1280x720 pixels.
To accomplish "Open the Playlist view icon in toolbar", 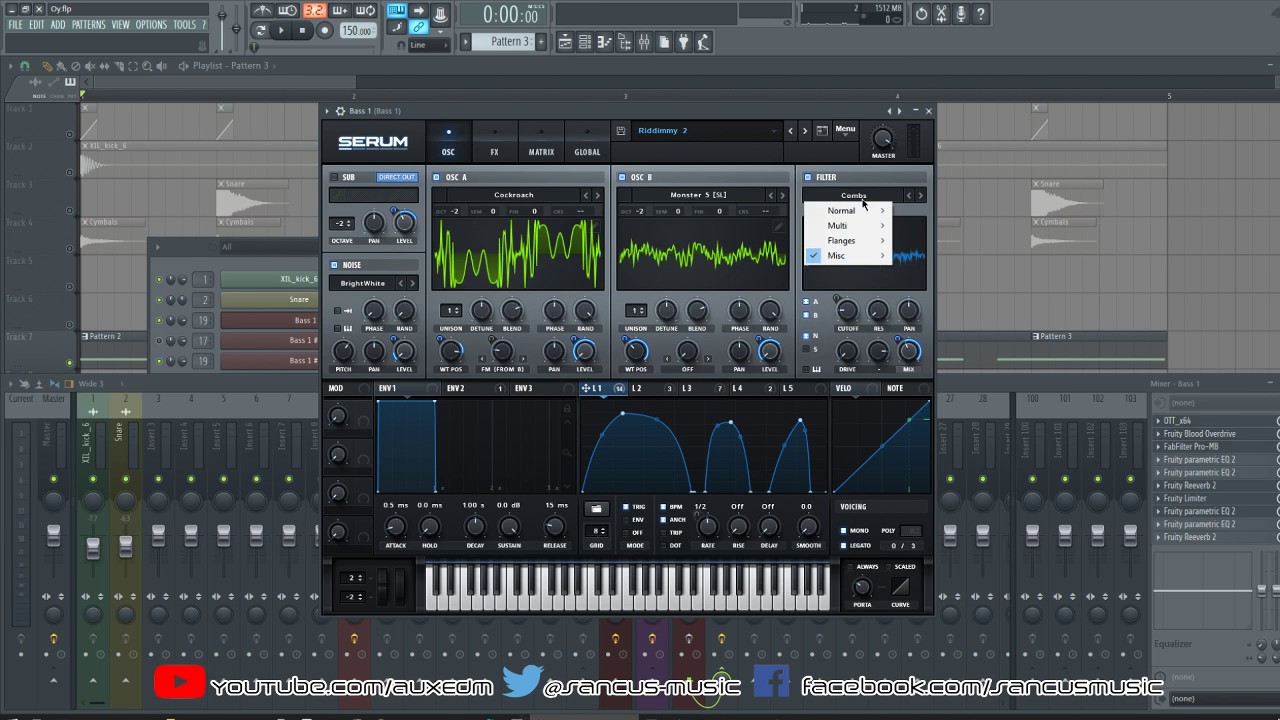I will [x=566, y=42].
